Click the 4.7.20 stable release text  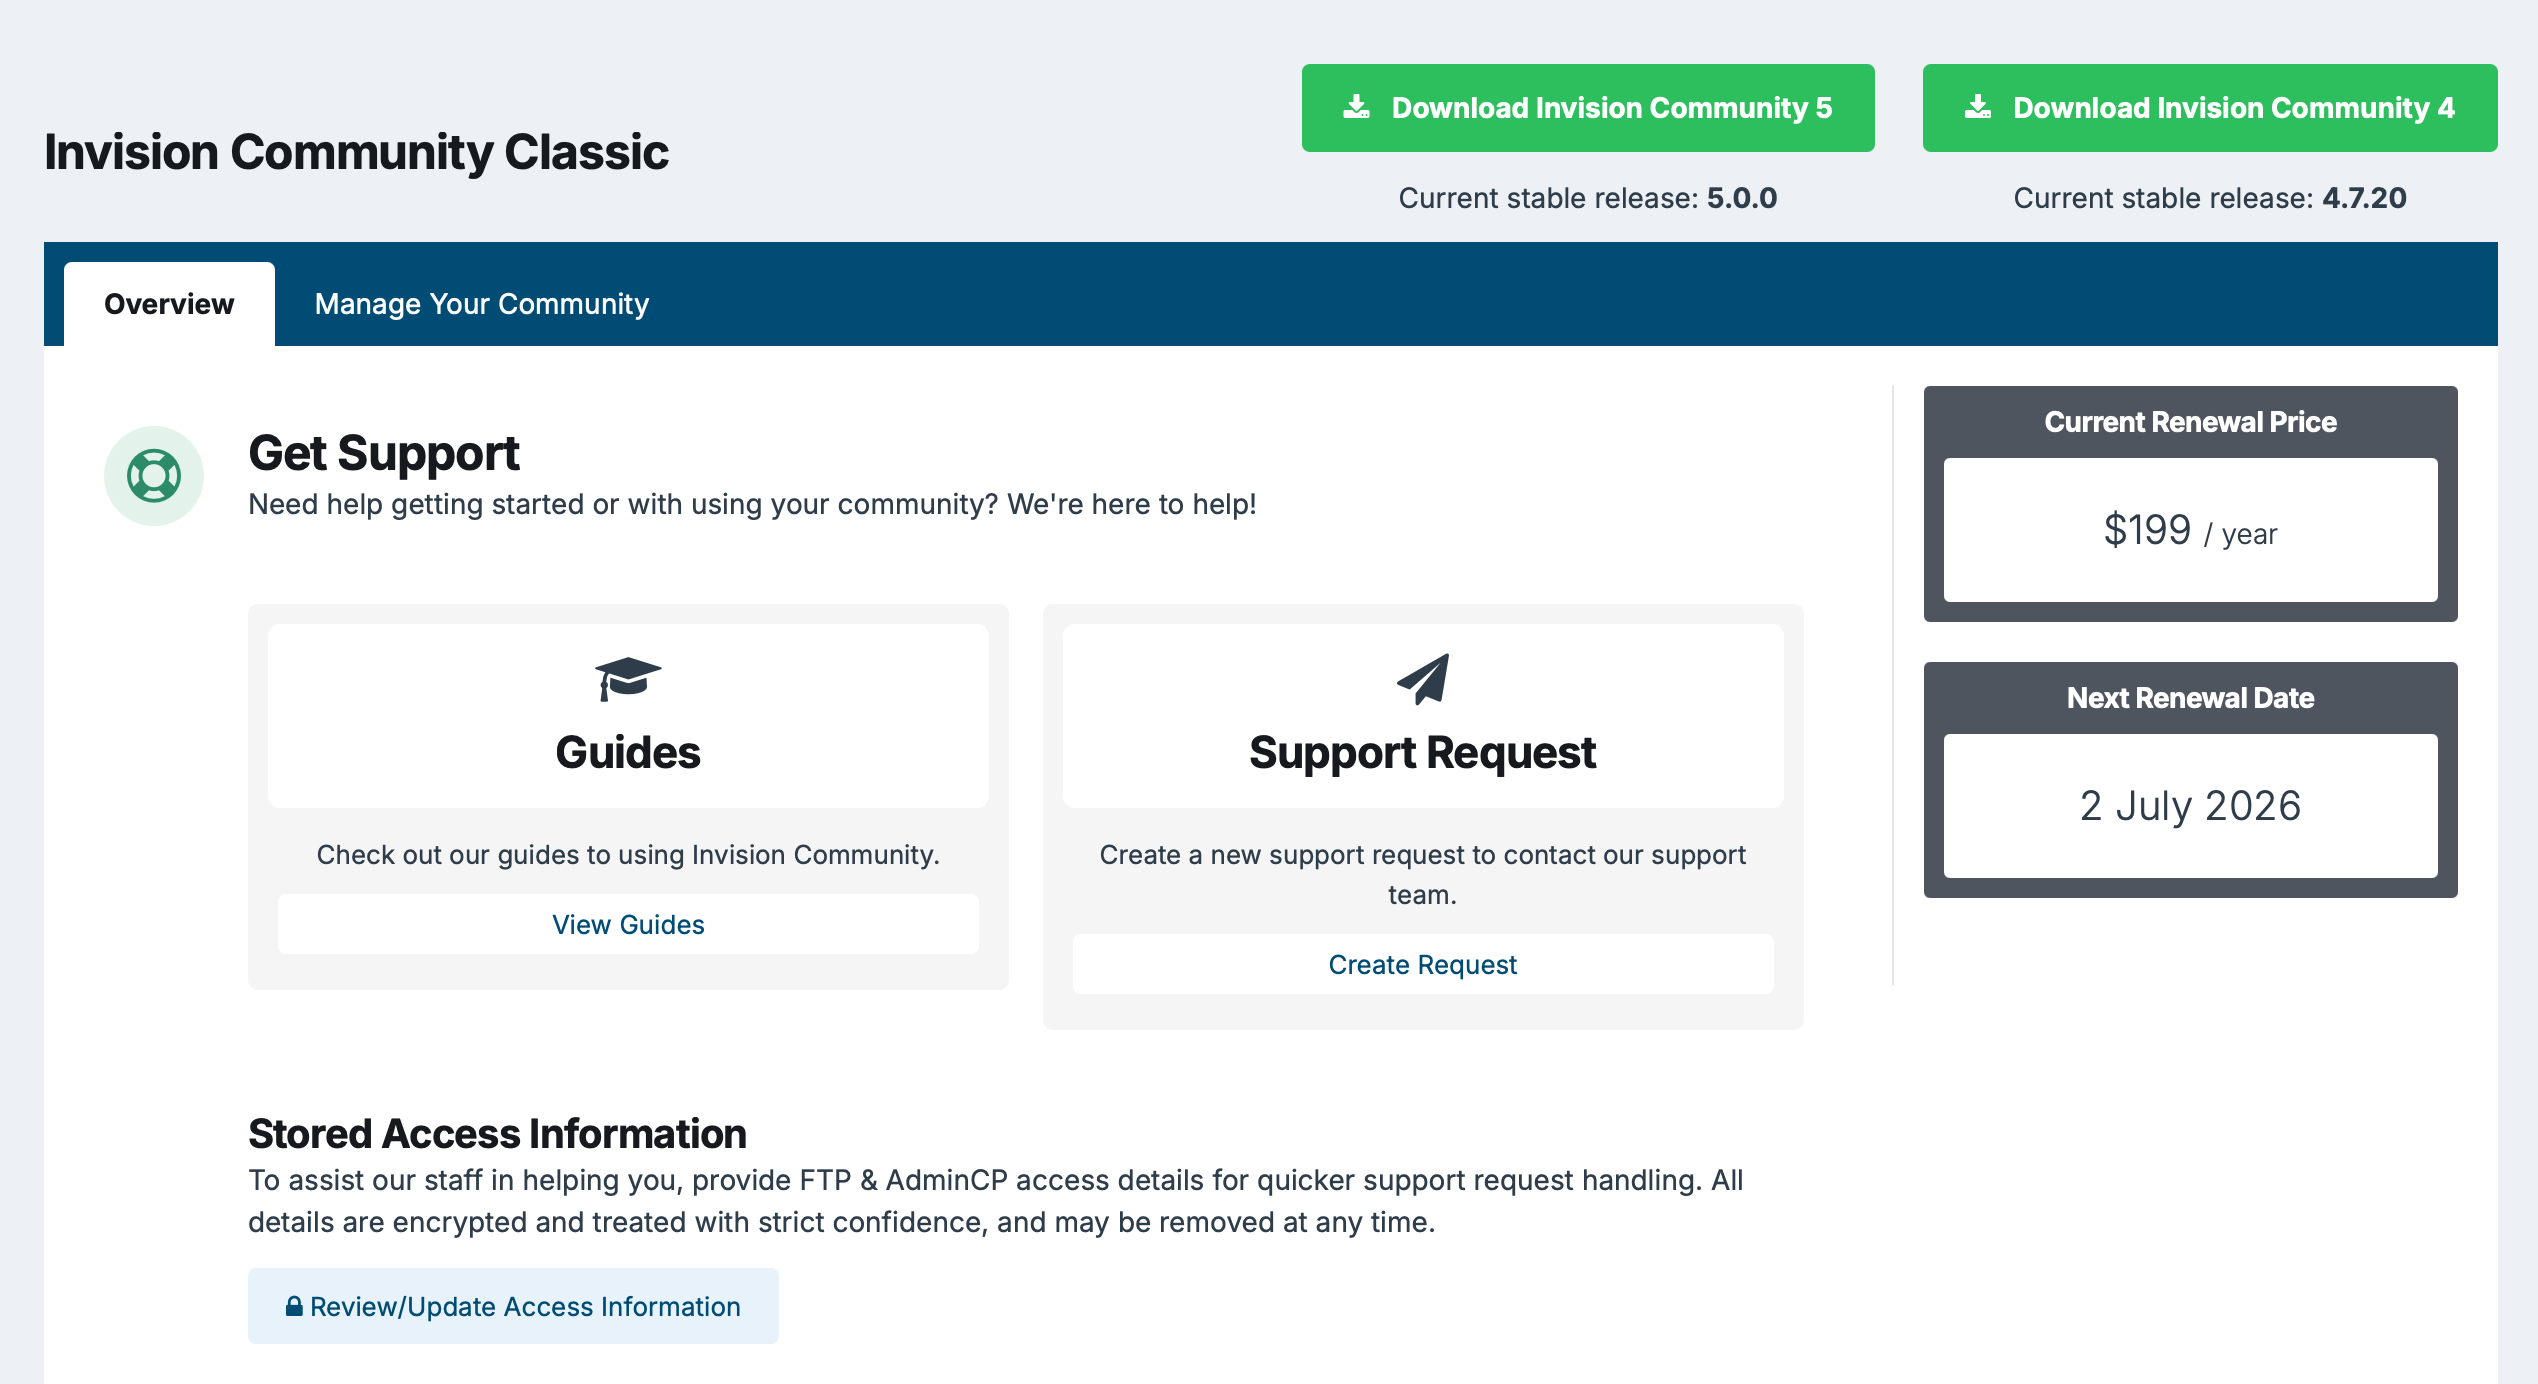(2363, 198)
